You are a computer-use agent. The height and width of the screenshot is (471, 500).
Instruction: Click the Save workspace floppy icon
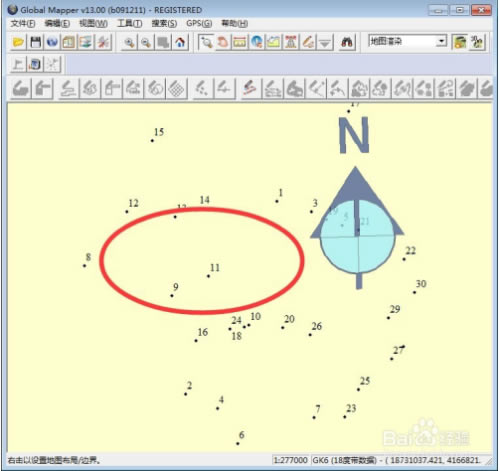coord(35,42)
